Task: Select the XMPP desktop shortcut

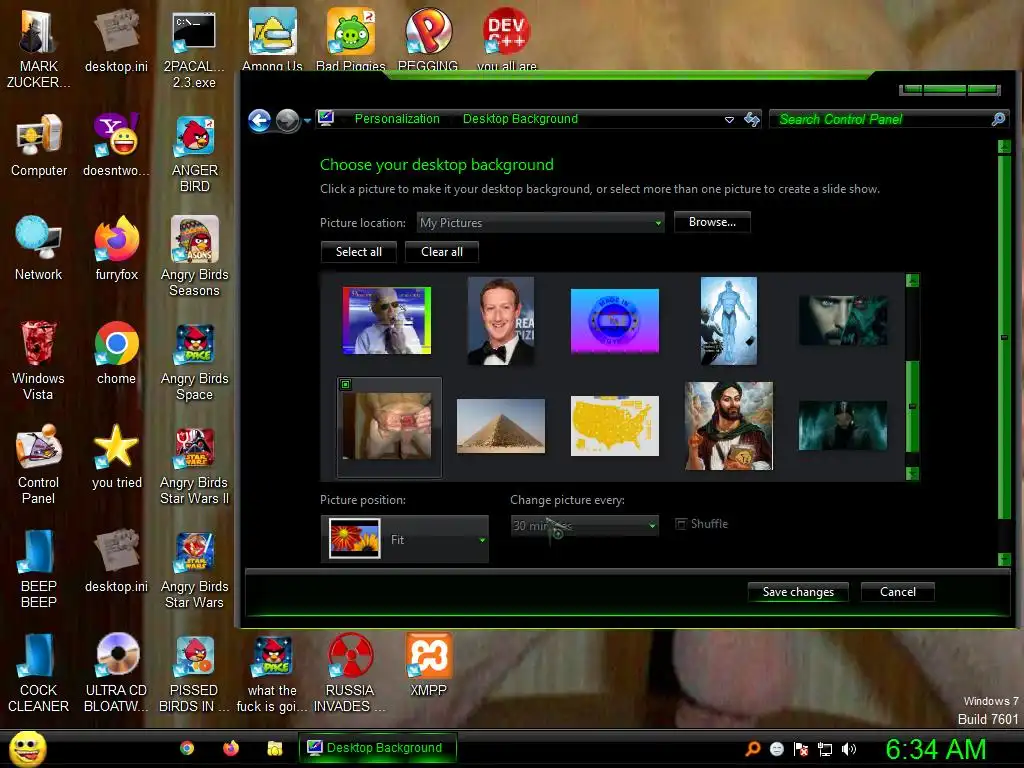Action: coord(428,665)
